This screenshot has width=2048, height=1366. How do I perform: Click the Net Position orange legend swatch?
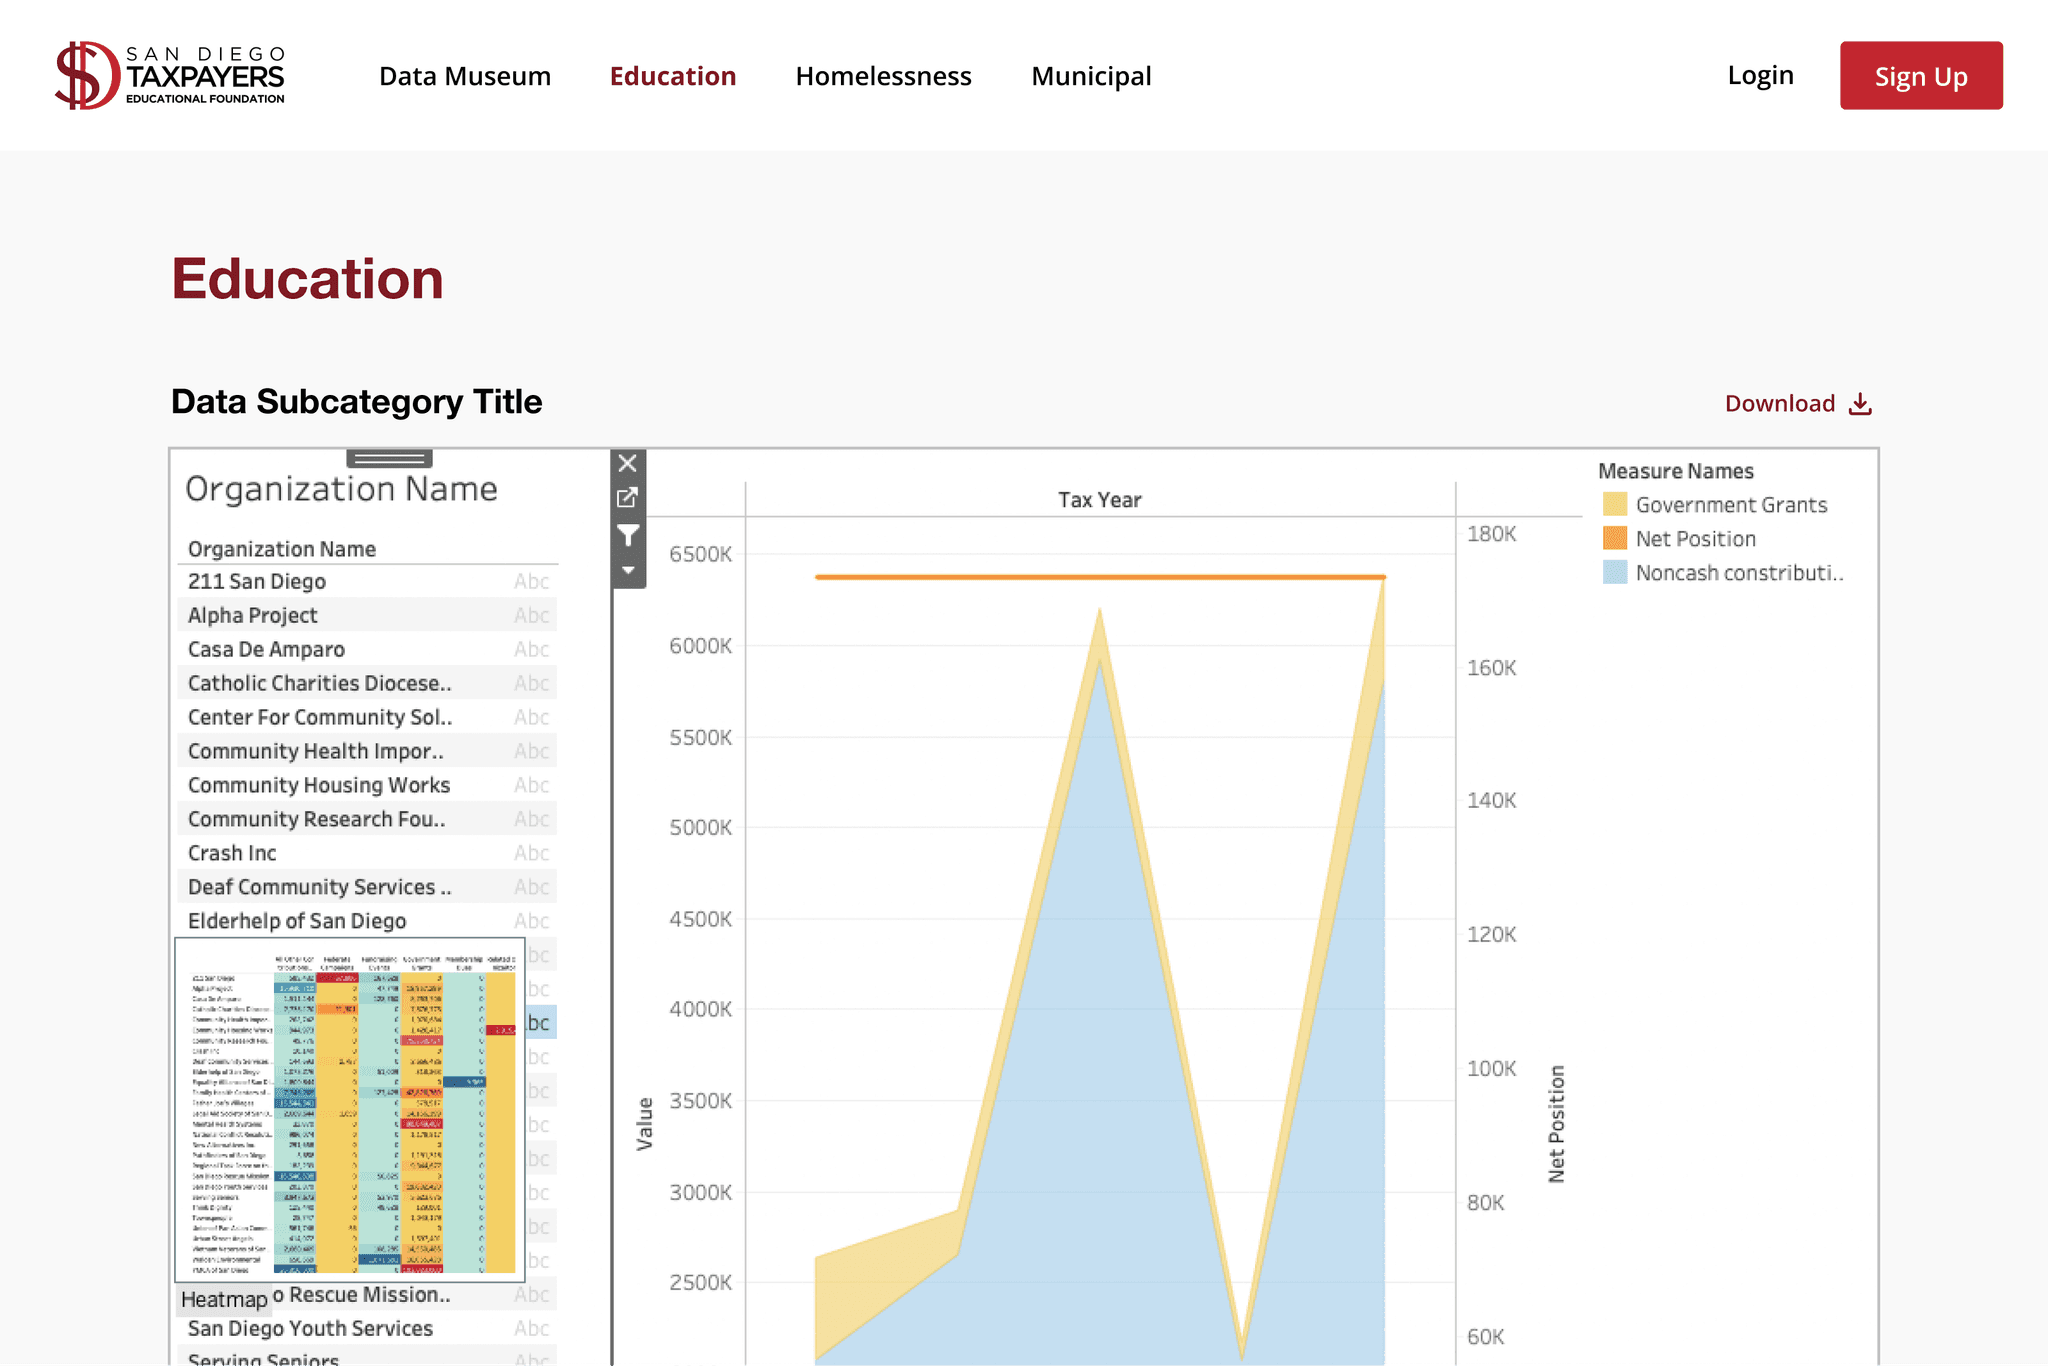tap(1614, 539)
